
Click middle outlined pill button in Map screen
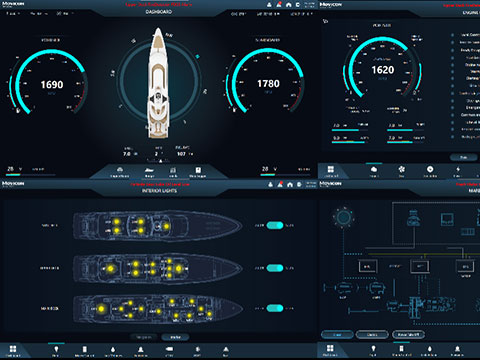click(372, 334)
